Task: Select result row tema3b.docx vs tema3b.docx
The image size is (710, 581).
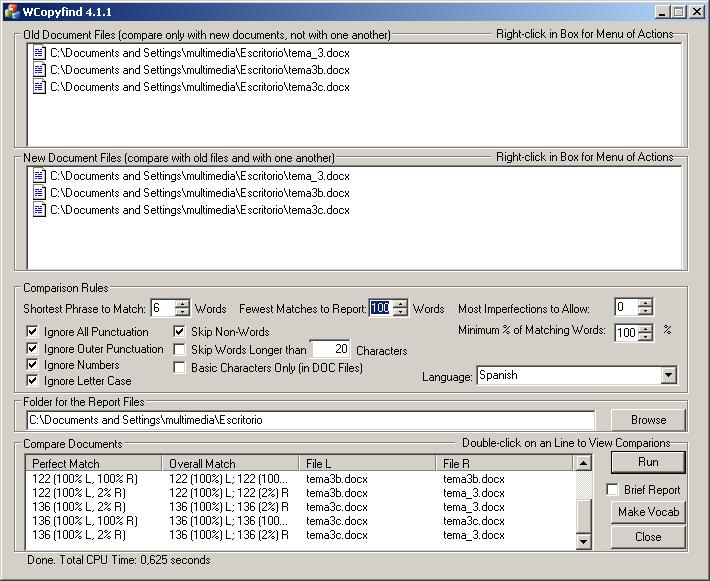Action: coord(300,479)
